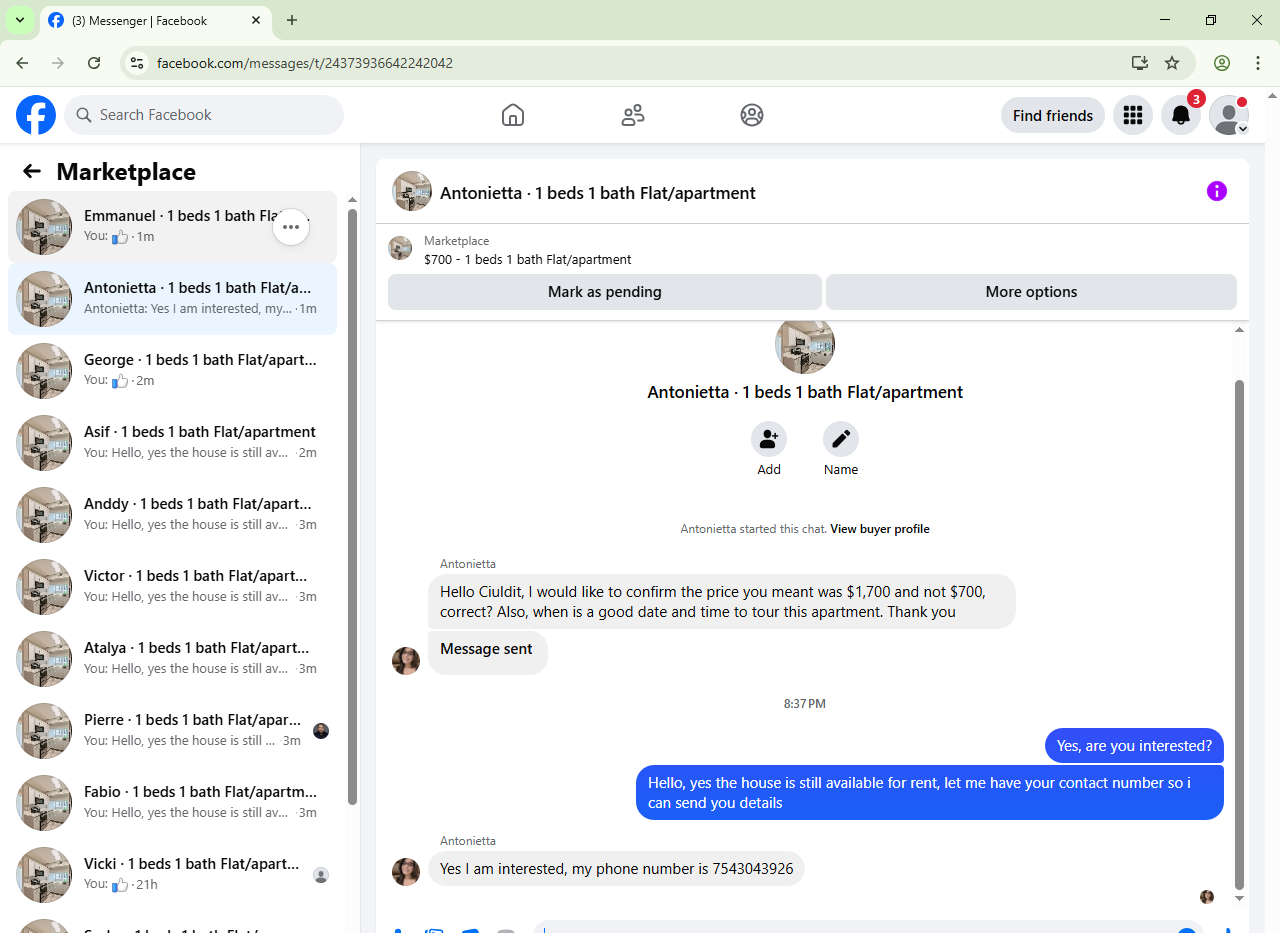The height and width of the screenshot is (933, 1280).
Task: Click the chat scrollbar up arrow
Action: pos(1240,330)
